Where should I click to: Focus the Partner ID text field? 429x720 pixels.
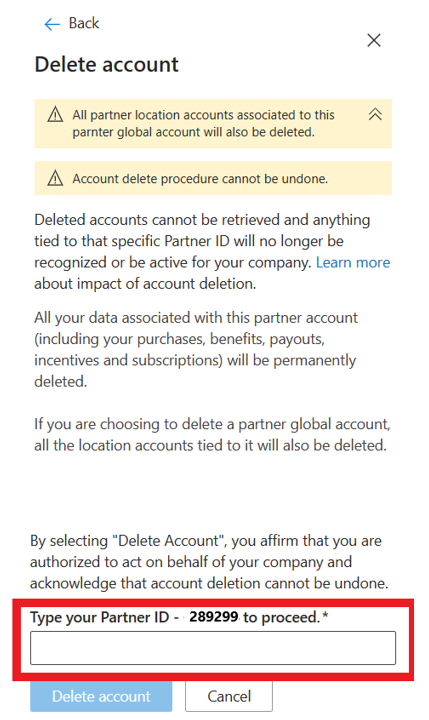point(213,647)
